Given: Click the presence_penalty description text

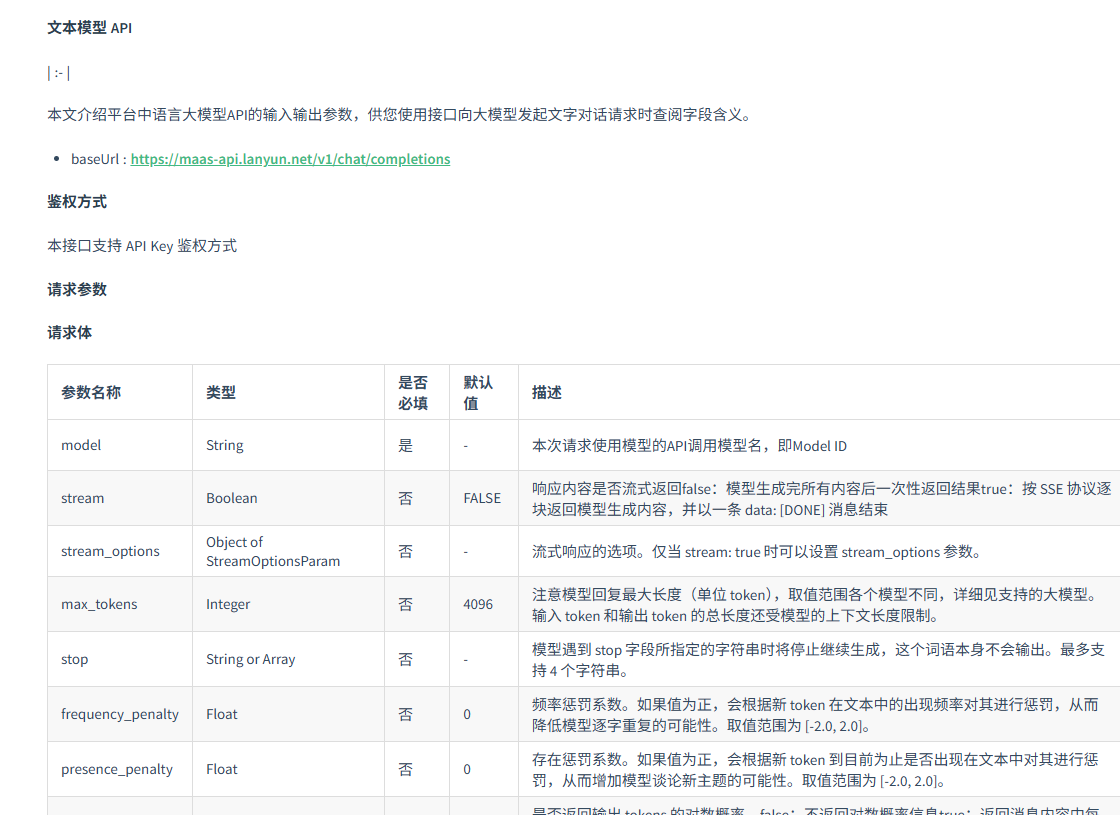Looking at the screenshot, I should pyautogui.click(x=815, y=769).
